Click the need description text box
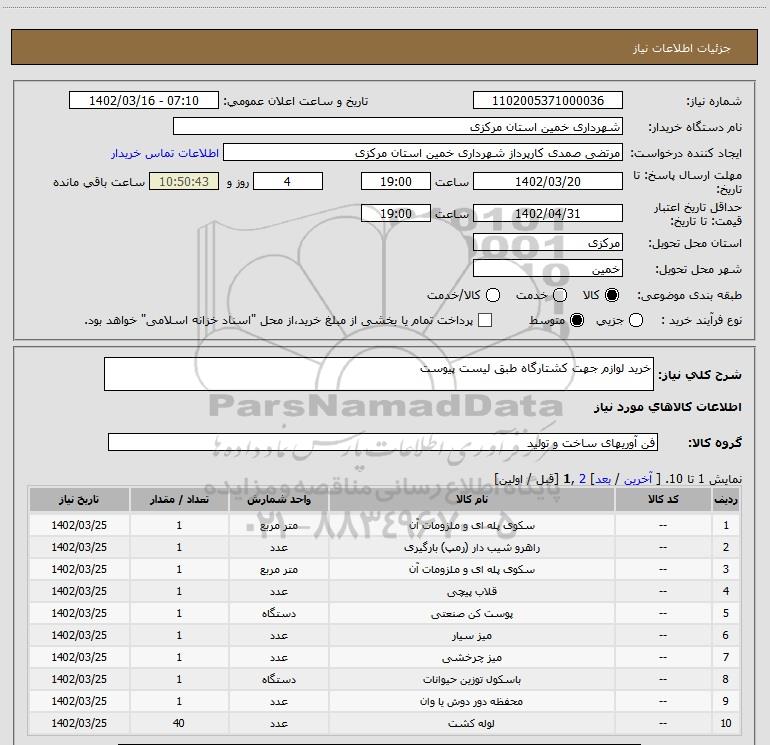 click(x=379, y=374)
